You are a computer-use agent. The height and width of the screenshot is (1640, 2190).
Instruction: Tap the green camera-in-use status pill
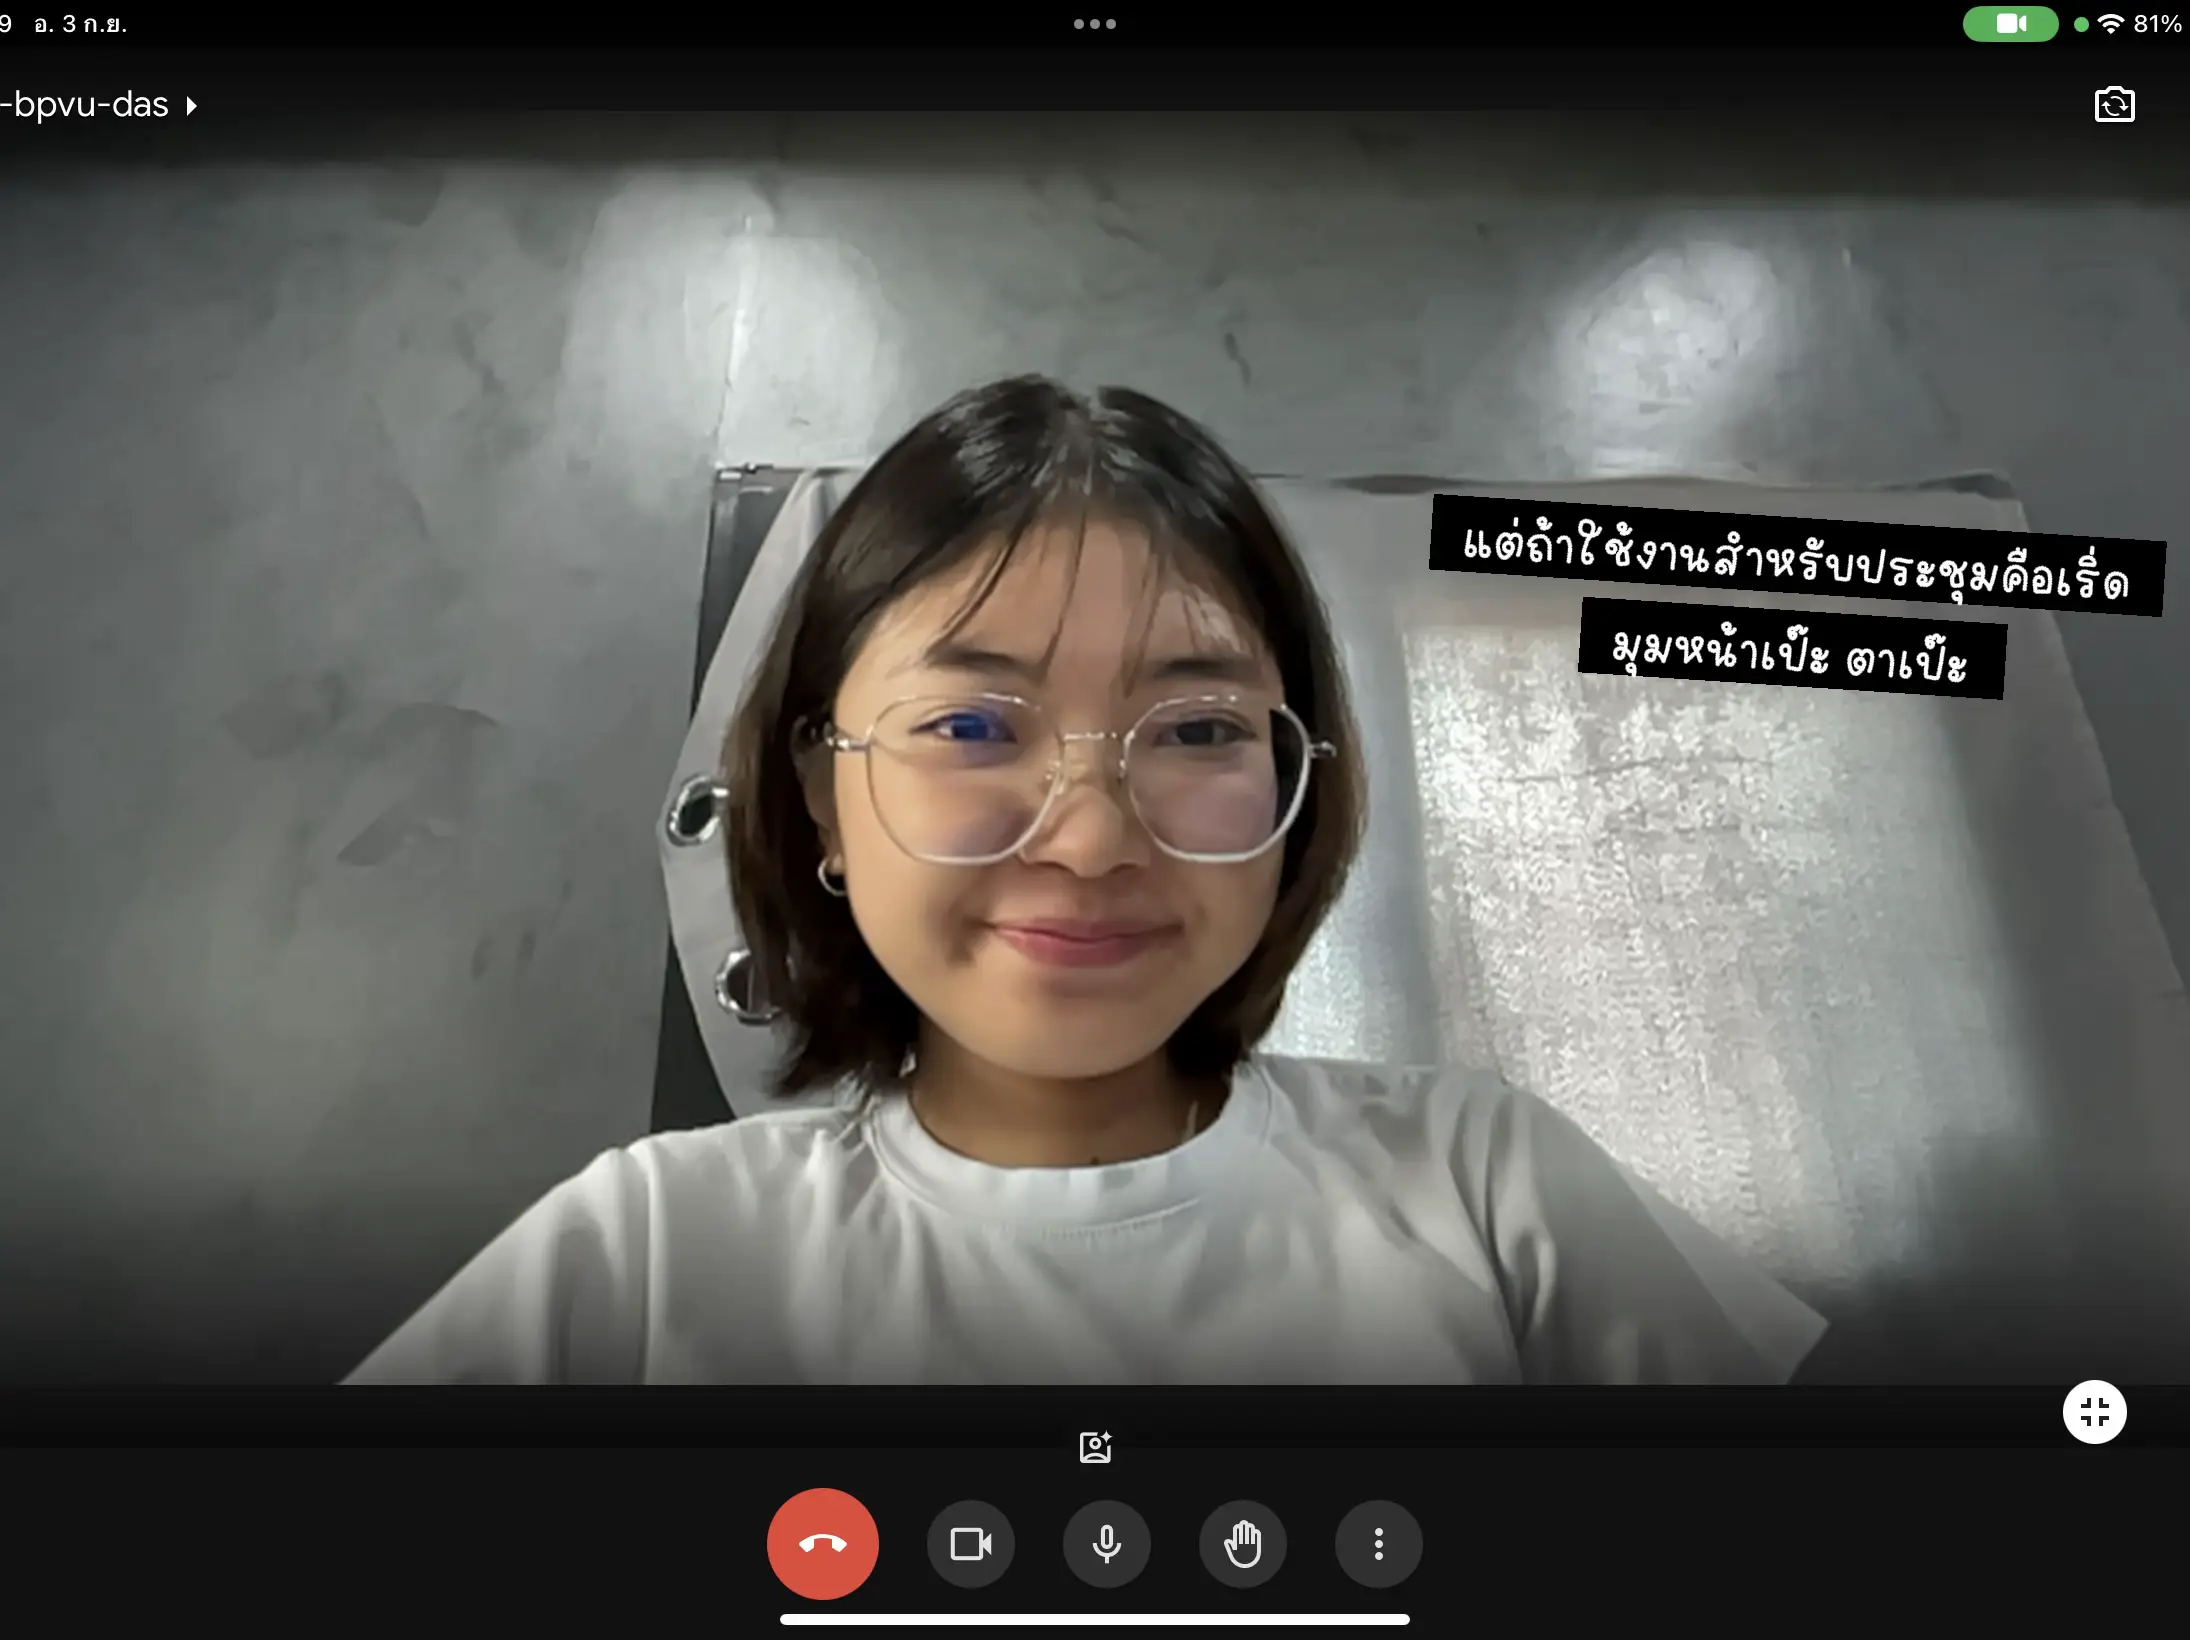point(2010,24)
